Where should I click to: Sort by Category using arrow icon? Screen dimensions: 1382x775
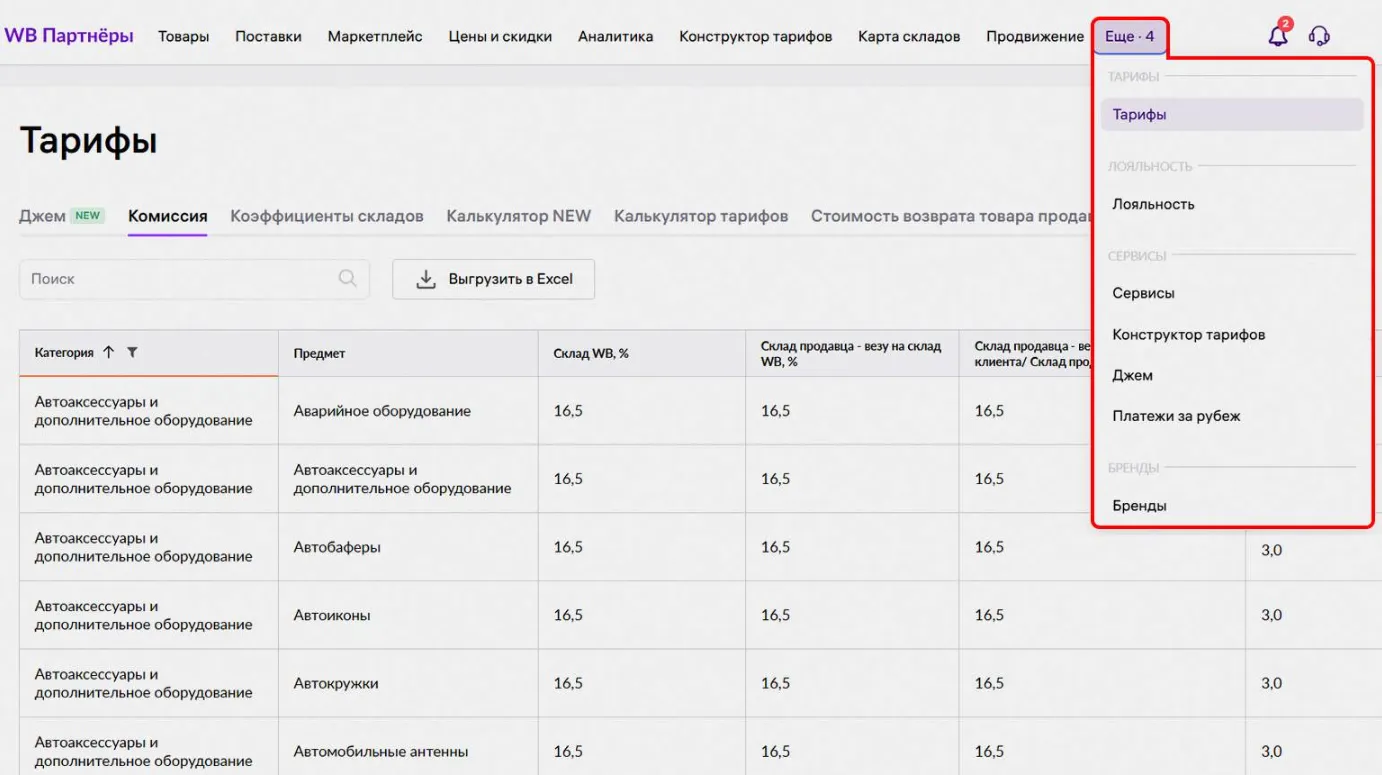point(109,353)
